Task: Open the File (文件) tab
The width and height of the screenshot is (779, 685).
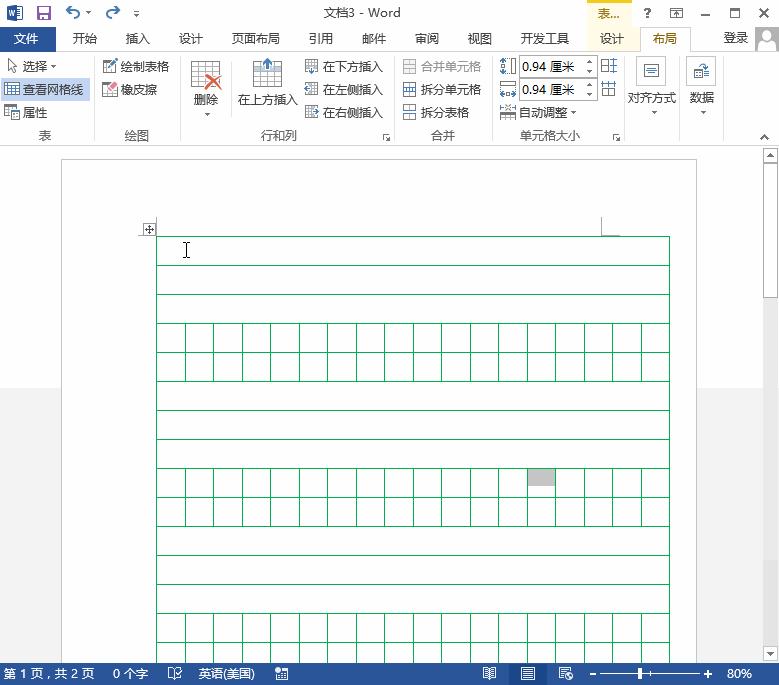Action: click(x=26, y=39)
